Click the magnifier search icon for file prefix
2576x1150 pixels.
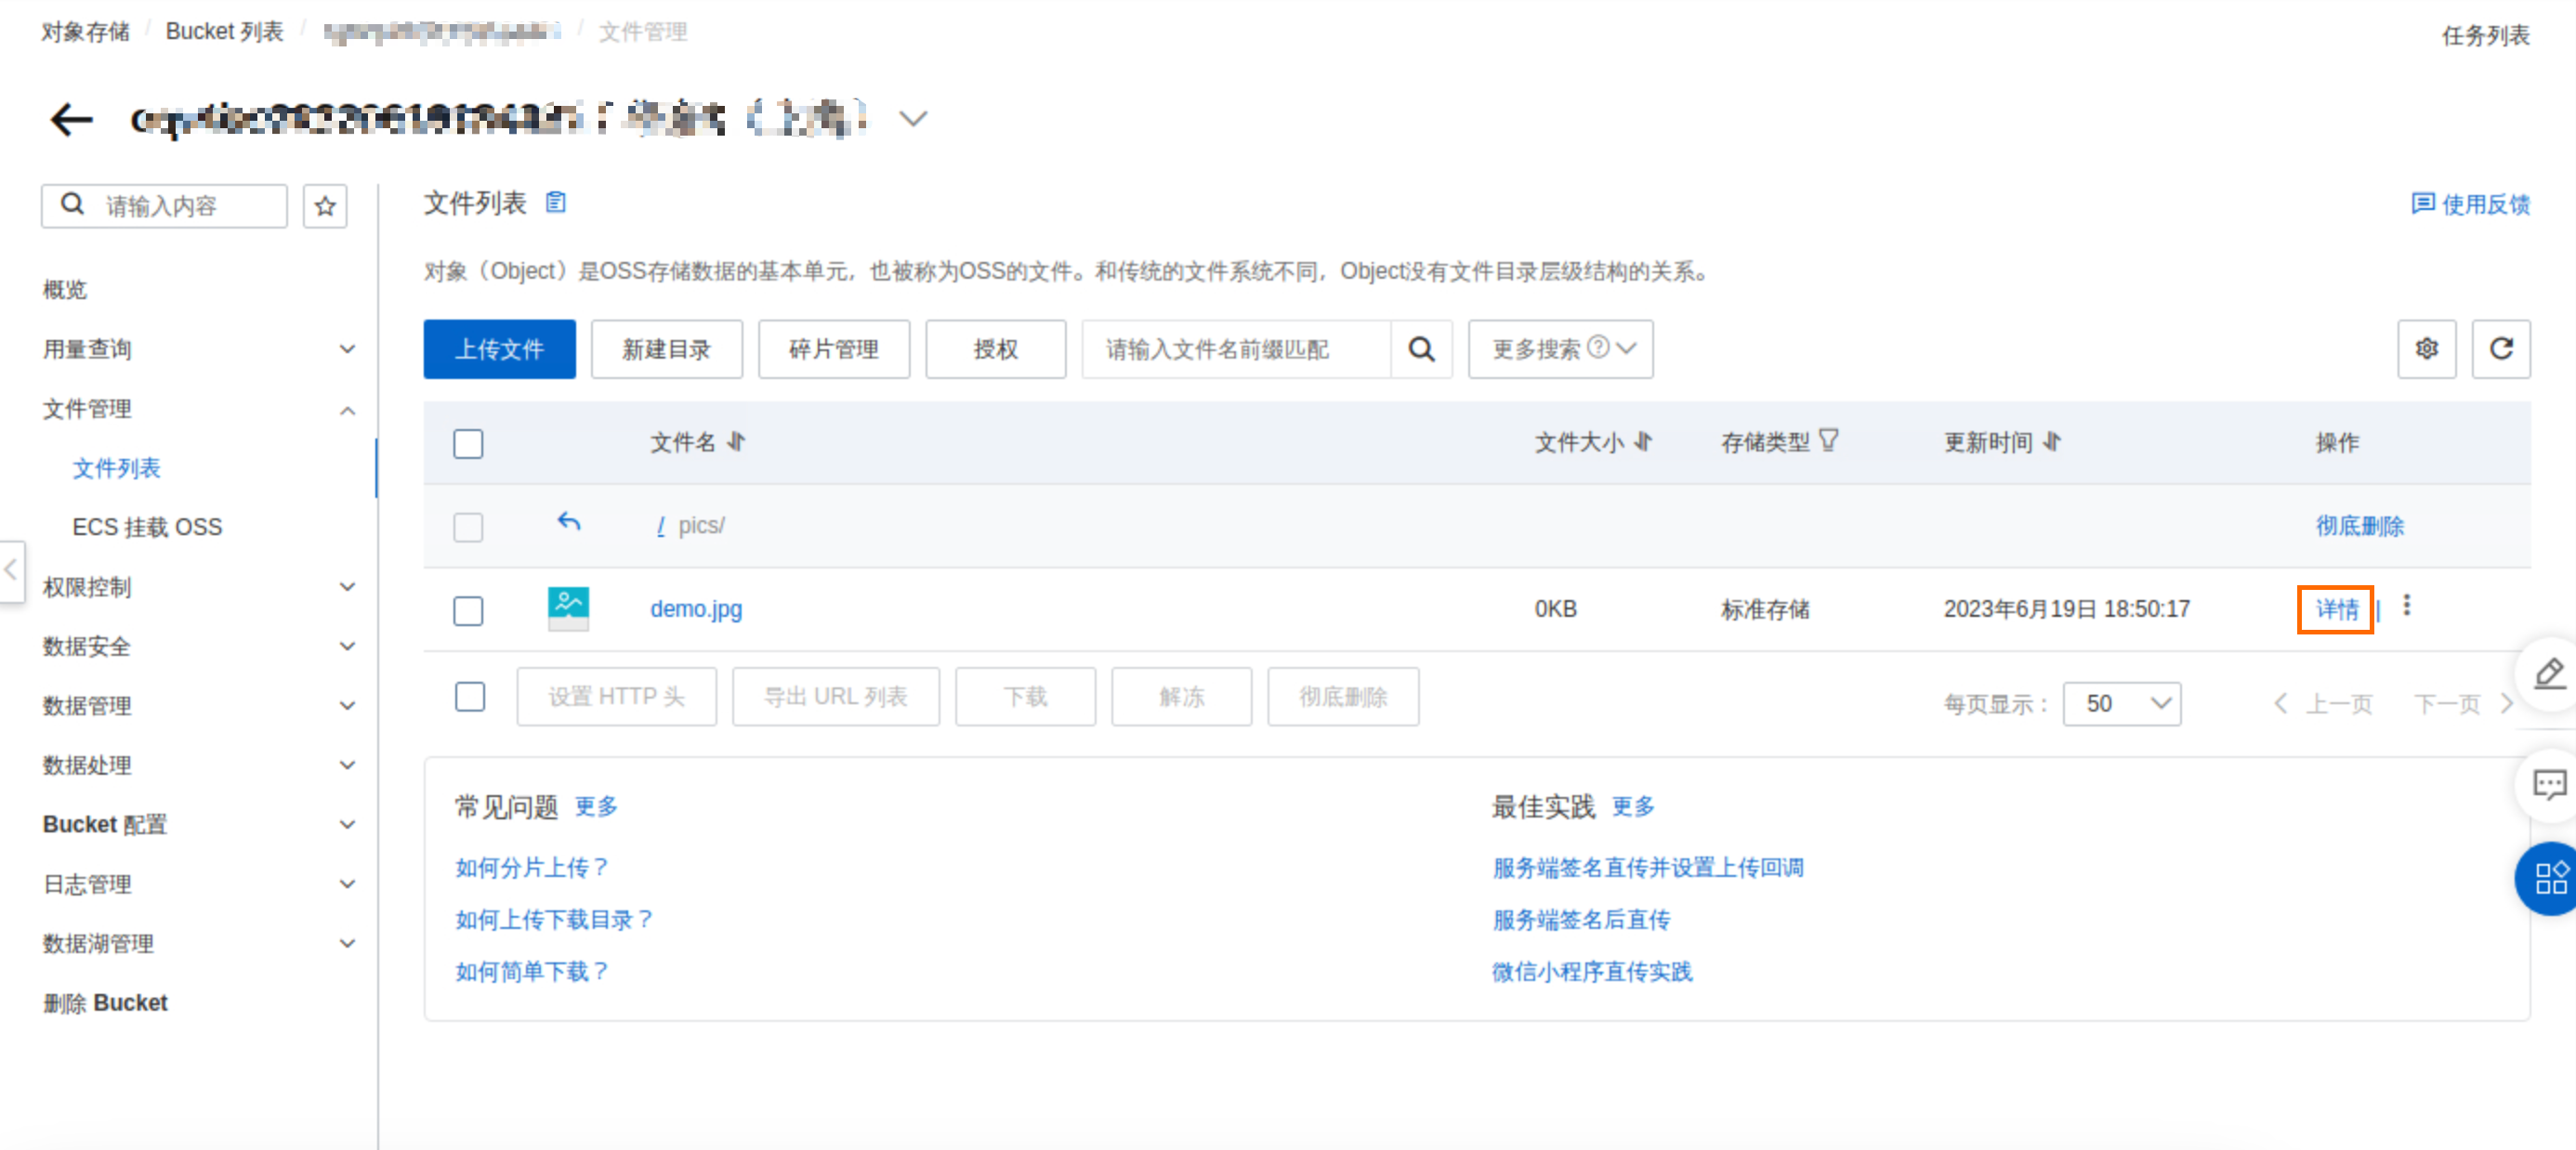point(1421,349)
